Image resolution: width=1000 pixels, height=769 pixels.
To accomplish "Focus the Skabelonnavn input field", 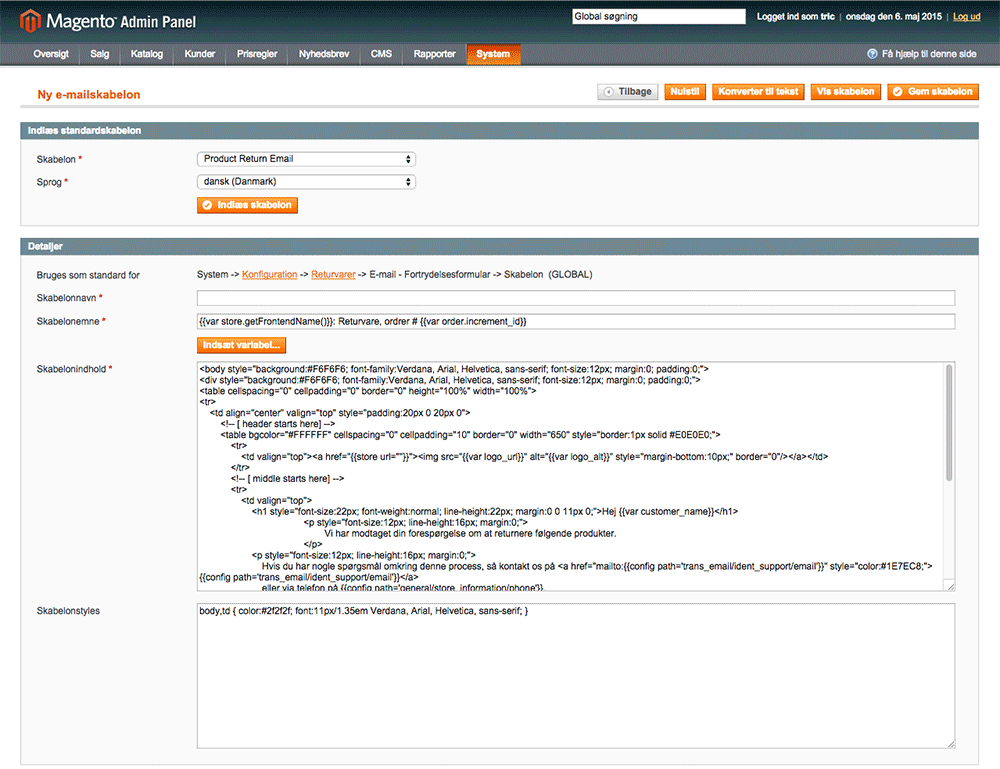I will pos(575,298).
